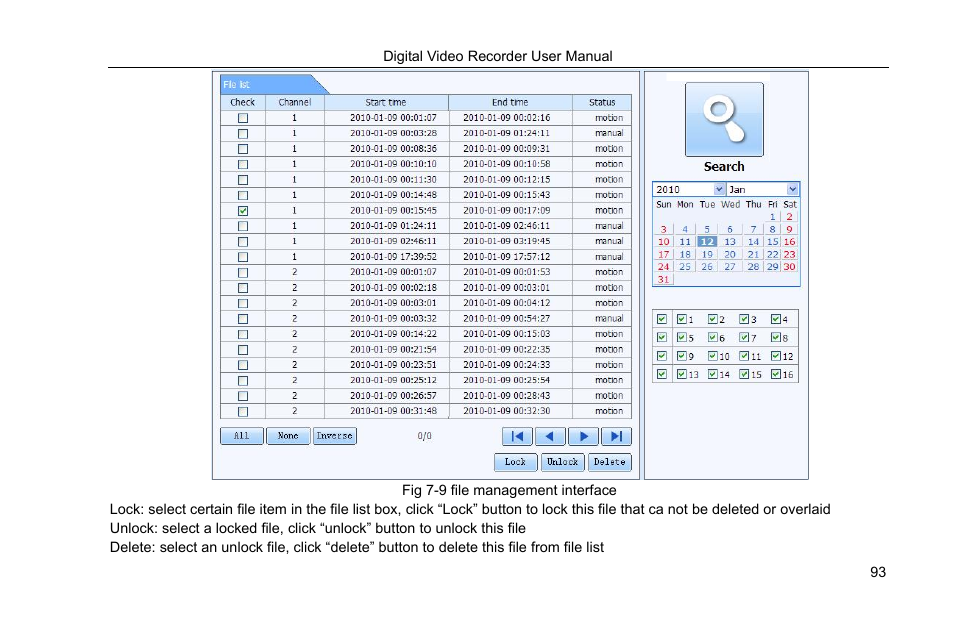Check the file starting 2010-01-09 00:01:07 channel 1
This screenshot has height=637, width=954.
click(243, 118)
